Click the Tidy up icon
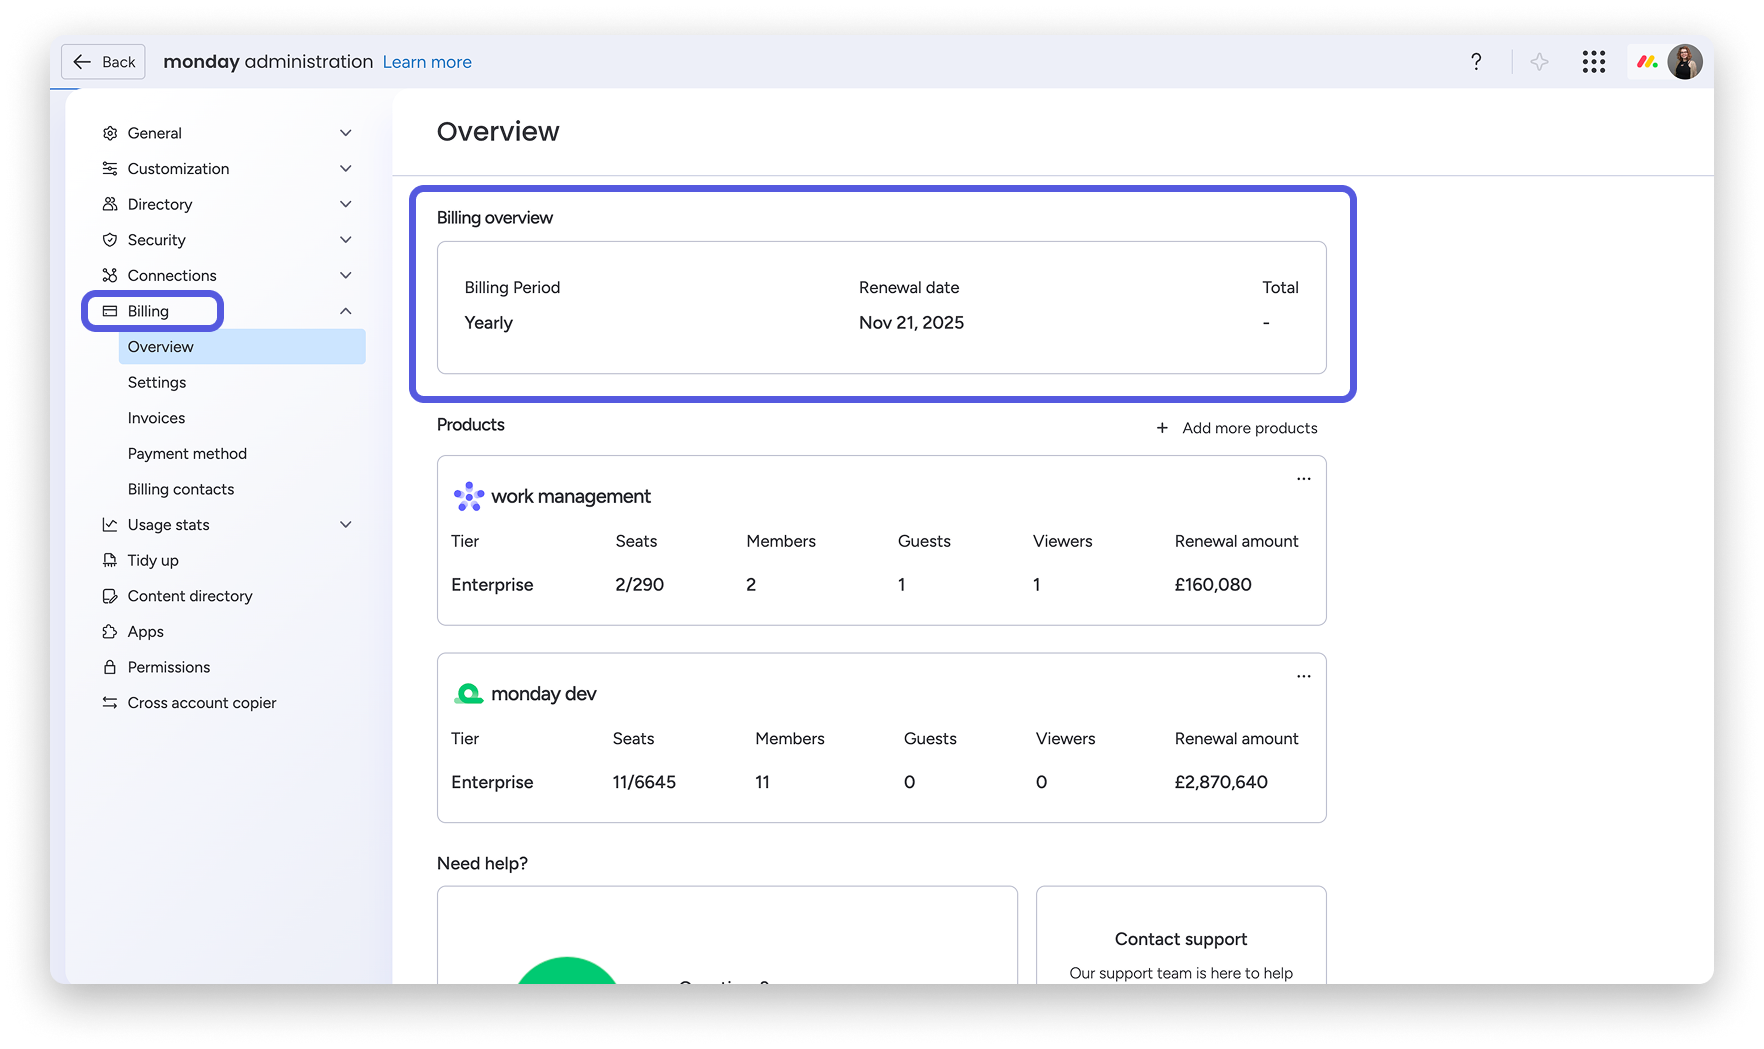This screenshot has height=1049, width=1764. click(x=110, y=560)
